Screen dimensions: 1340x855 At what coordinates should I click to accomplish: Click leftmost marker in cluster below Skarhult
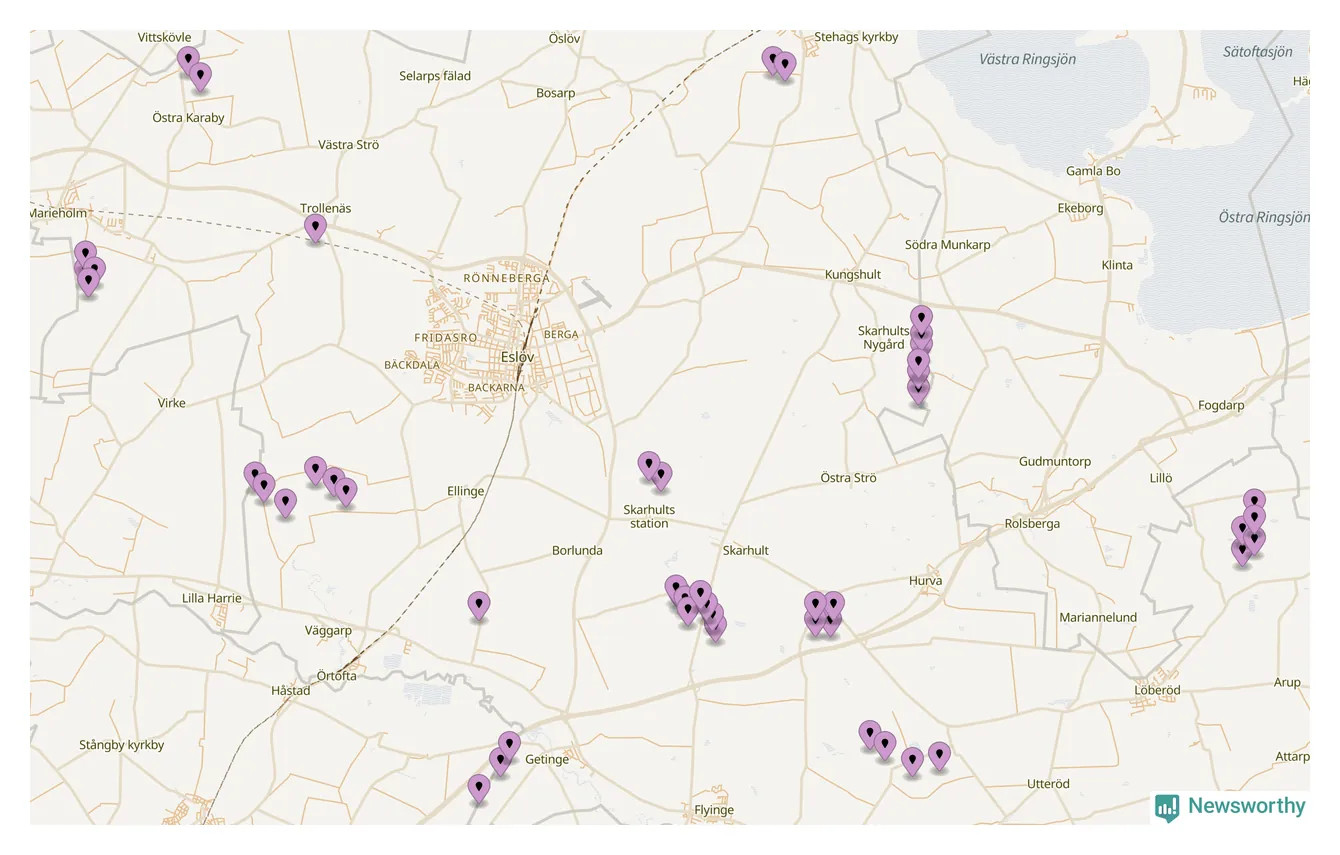pos(676,589)
